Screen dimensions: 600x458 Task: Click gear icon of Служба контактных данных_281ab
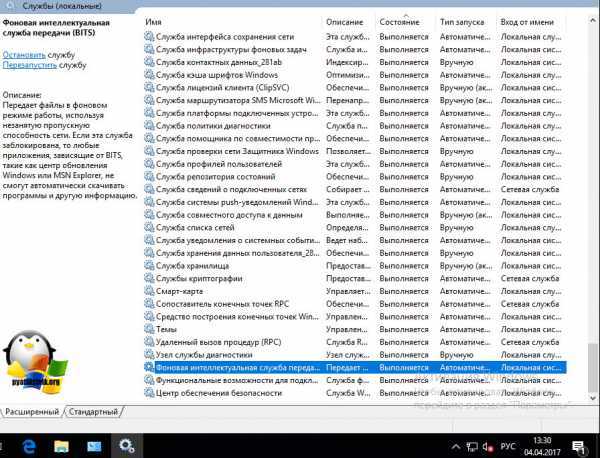149,62
